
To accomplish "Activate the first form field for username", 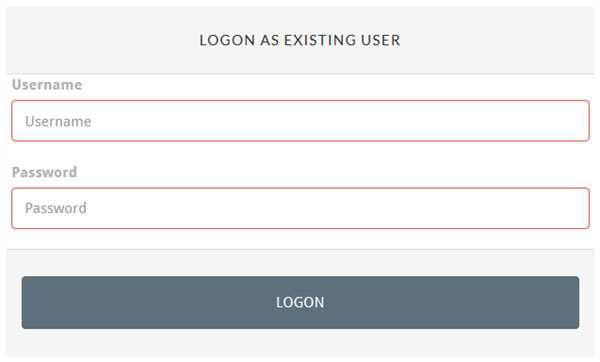I will (x=300, y=121).
